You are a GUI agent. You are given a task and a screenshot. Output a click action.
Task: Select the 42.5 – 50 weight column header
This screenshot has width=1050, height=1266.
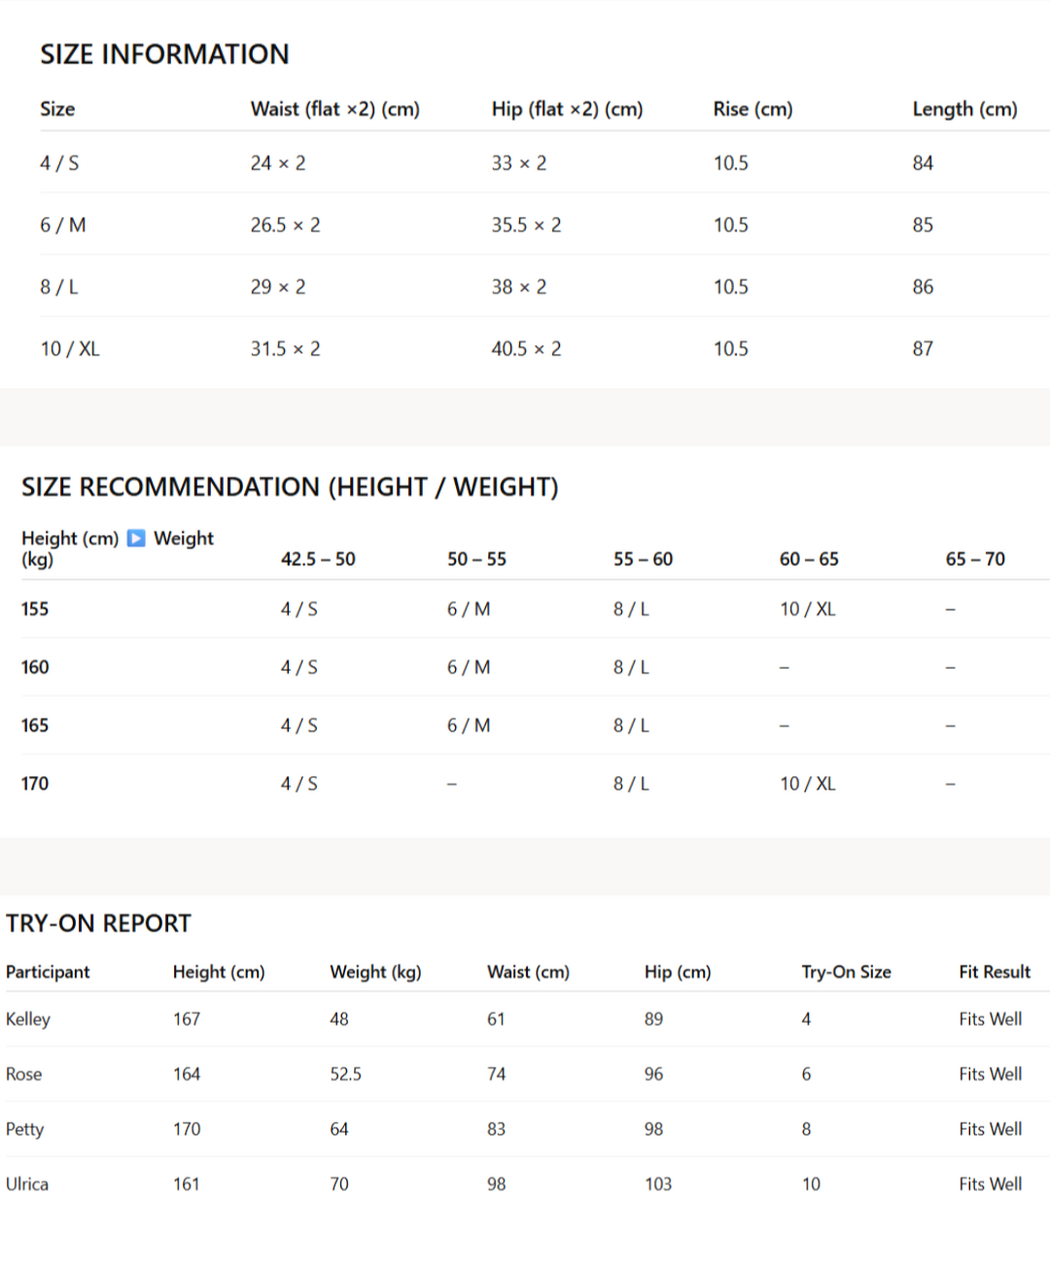pos(318,559)
